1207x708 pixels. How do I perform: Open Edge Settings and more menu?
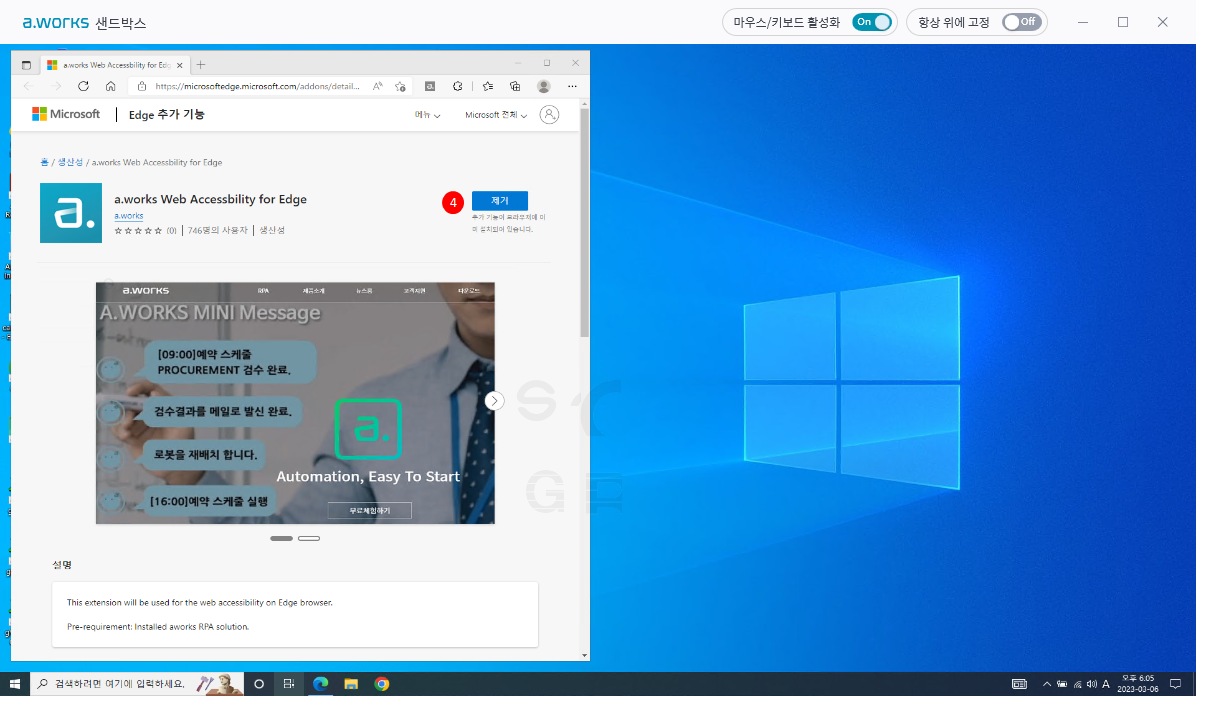point(572,86)
